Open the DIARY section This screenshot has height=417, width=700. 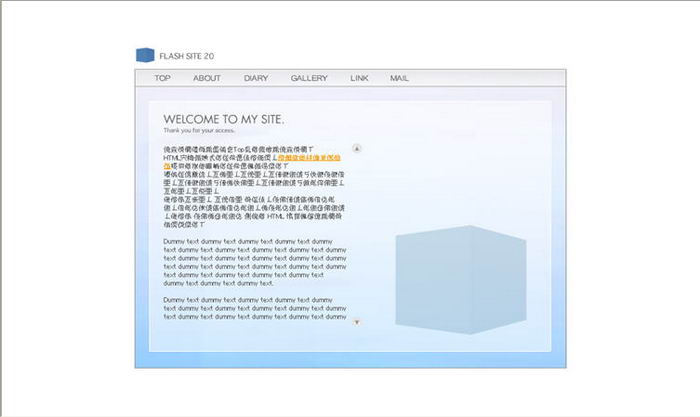(256, 78)
